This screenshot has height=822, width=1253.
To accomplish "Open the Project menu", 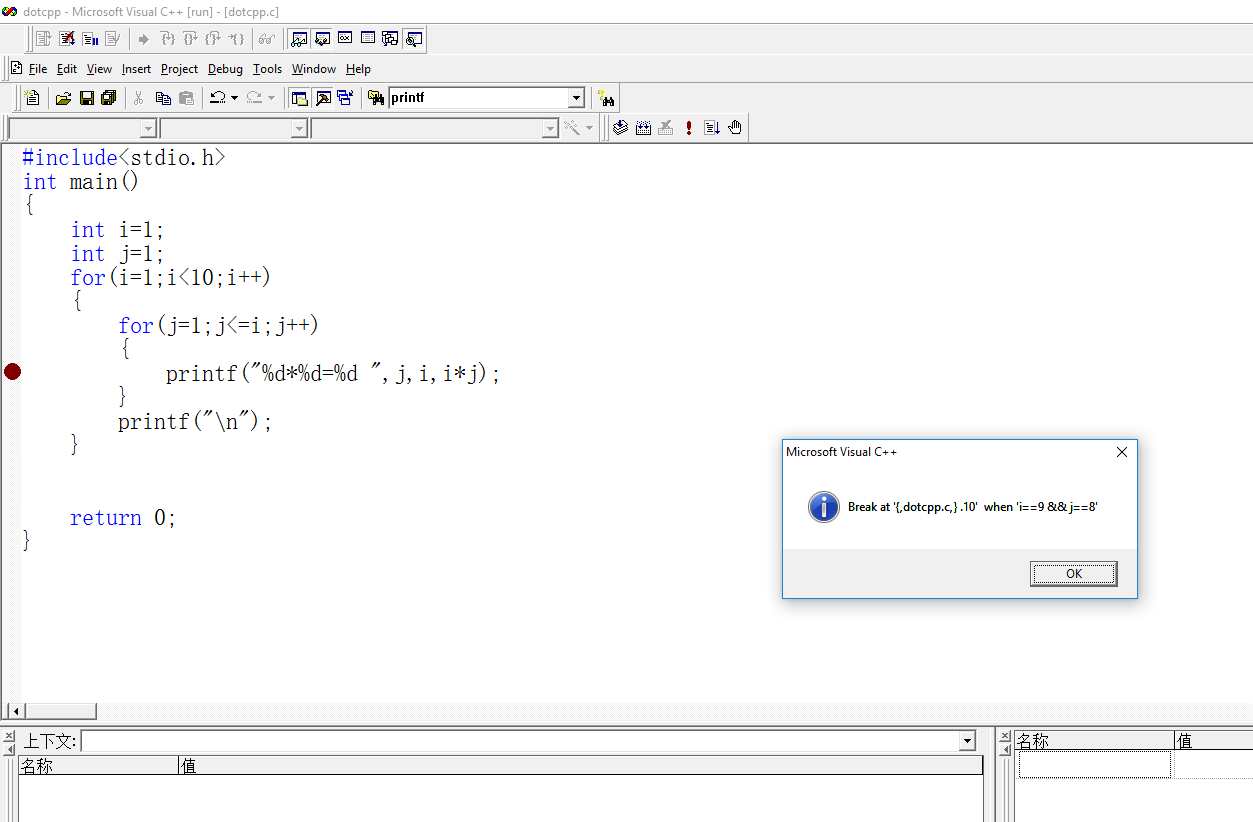I will [179, 69].
